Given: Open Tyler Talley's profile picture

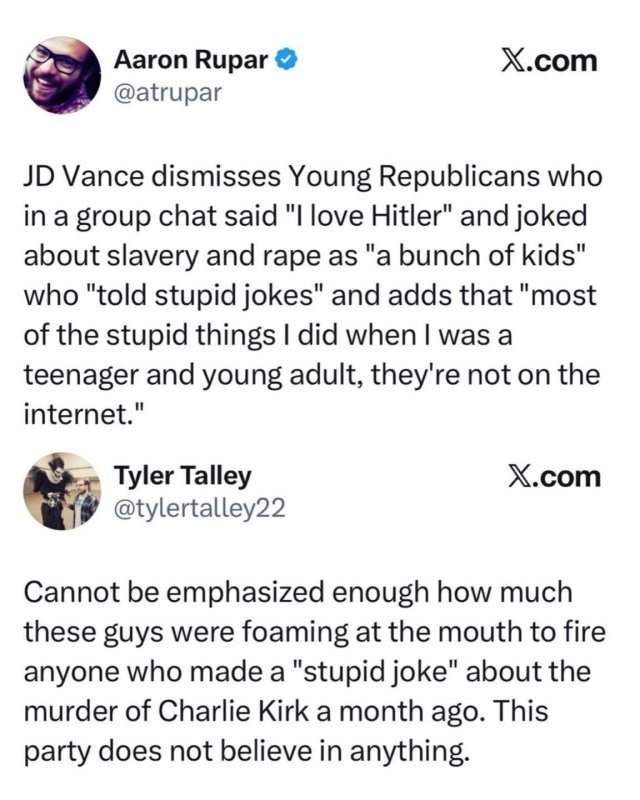Looking at the screenshot, I should point(62,490).
